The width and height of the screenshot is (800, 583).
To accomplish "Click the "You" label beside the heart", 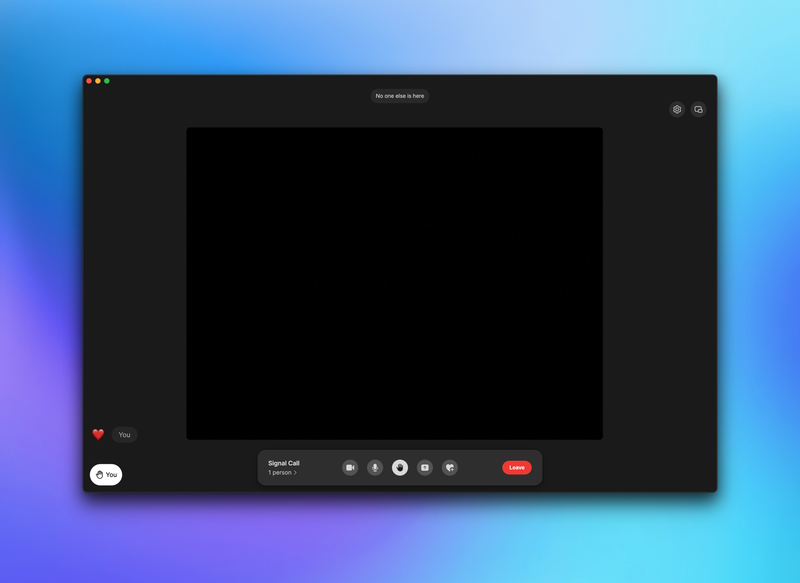I will (x=124, y=435).
